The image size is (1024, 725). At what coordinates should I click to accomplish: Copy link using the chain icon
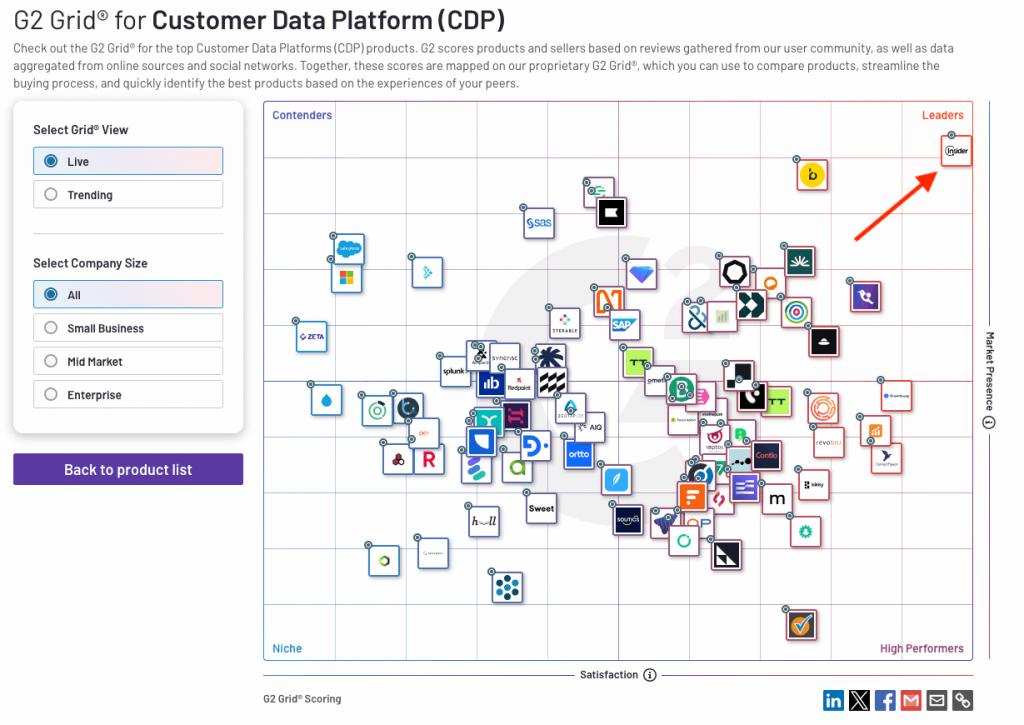coord(962,700)
